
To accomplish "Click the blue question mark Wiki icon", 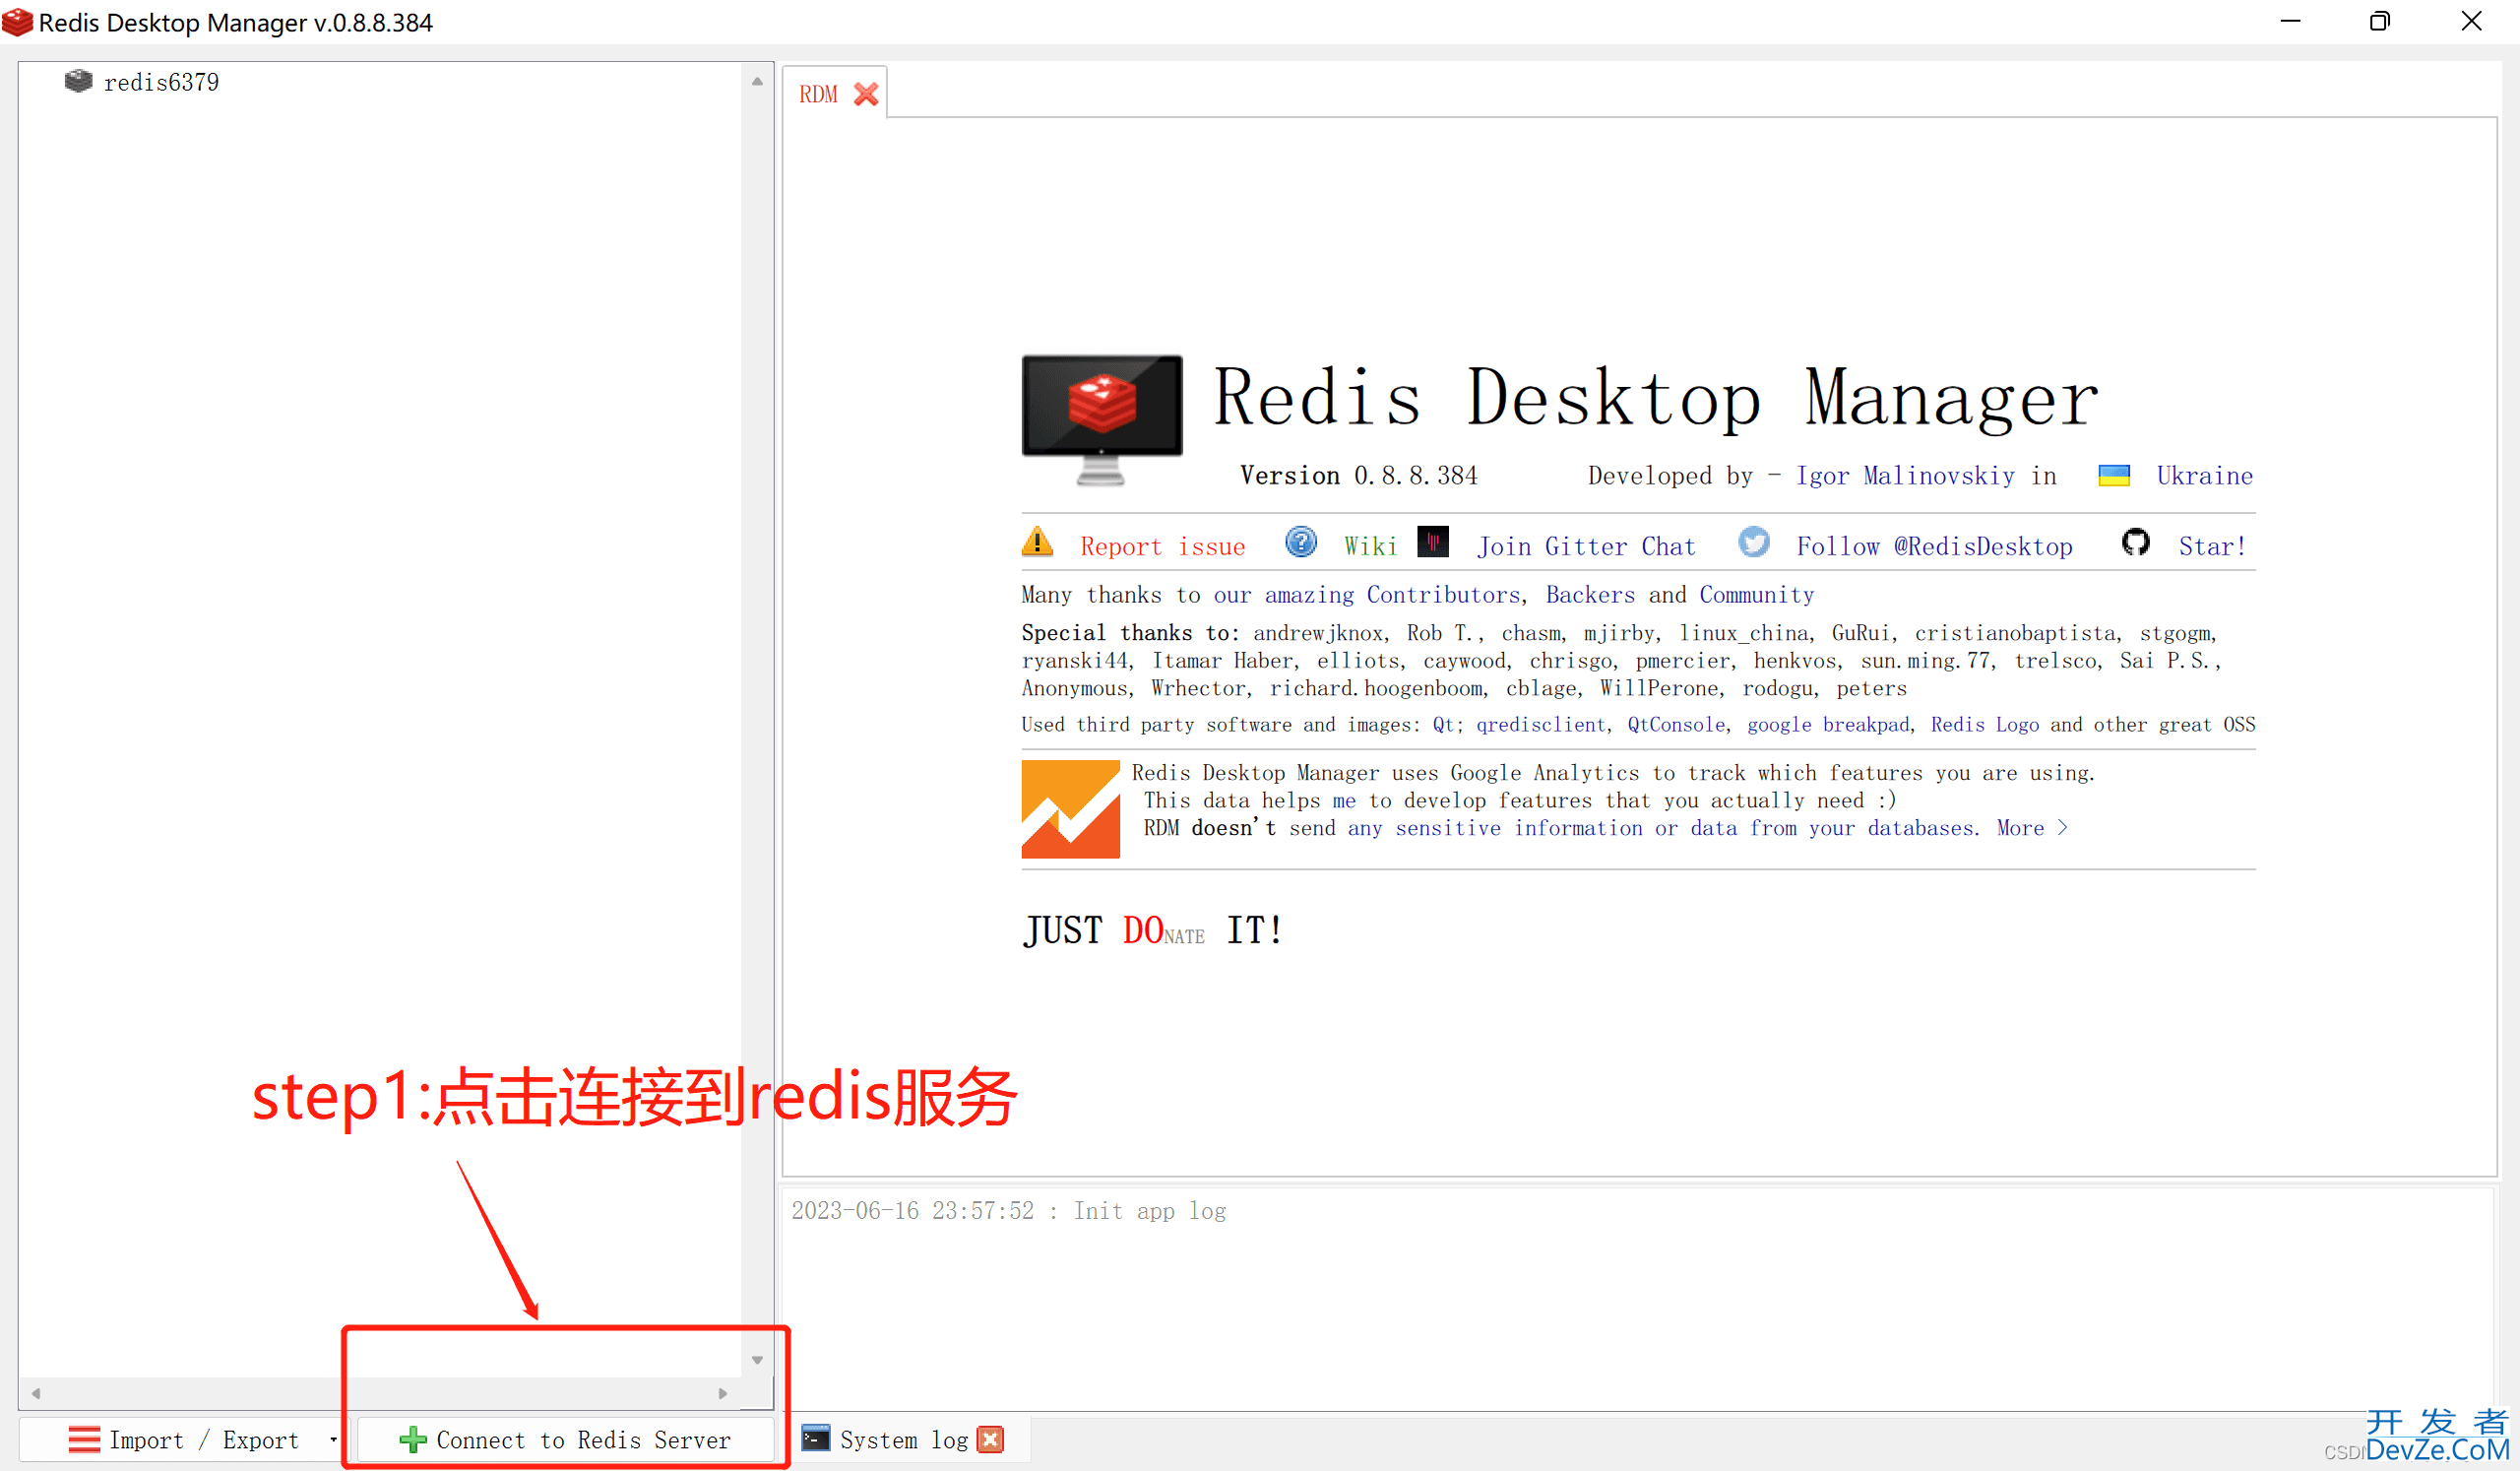I will (x=1300, y=543).
